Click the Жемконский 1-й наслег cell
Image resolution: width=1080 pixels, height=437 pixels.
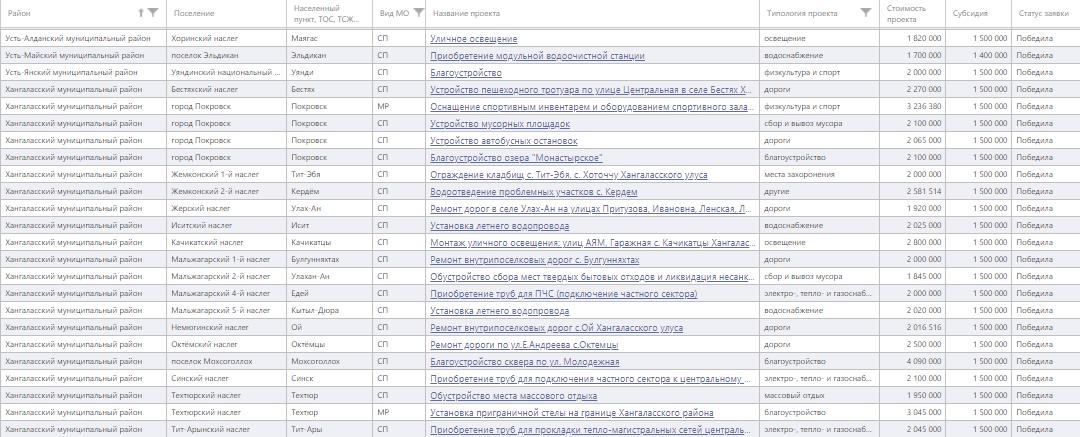click(227, 174)
